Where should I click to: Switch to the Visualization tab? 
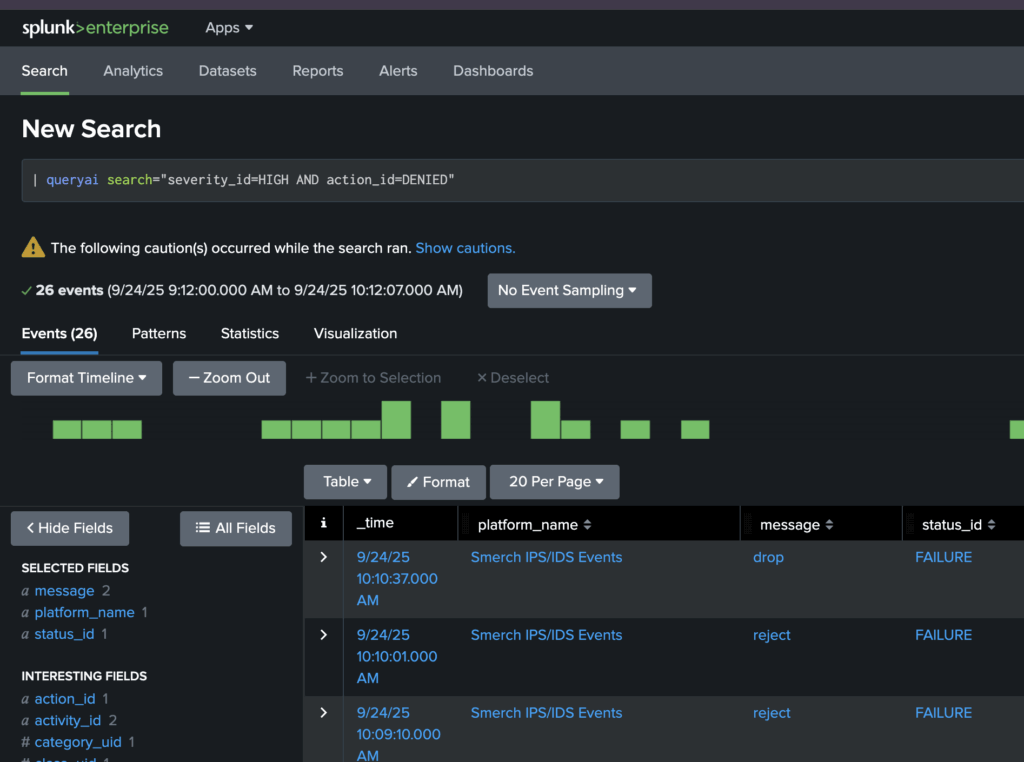pyautogui.click(x=355, y=334)
